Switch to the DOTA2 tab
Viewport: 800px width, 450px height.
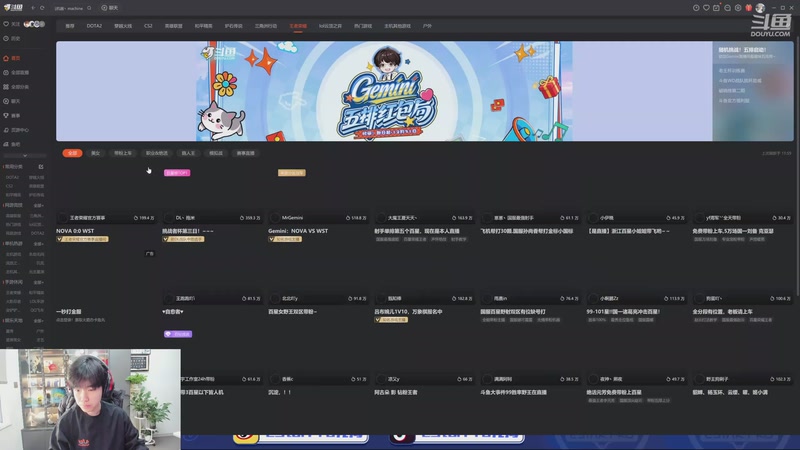coord(94,26)
